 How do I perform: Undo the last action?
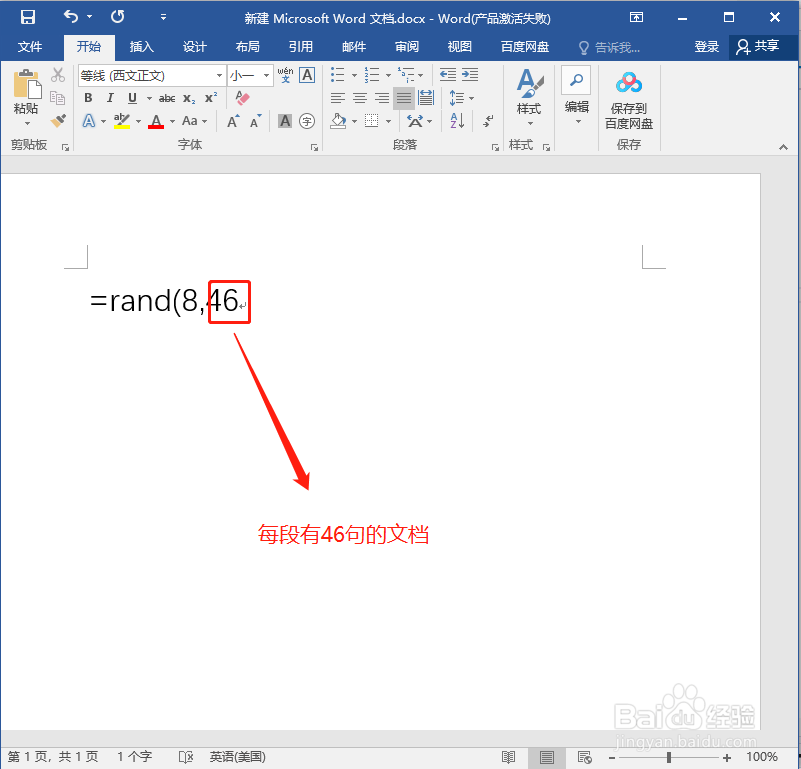[71, 17]
